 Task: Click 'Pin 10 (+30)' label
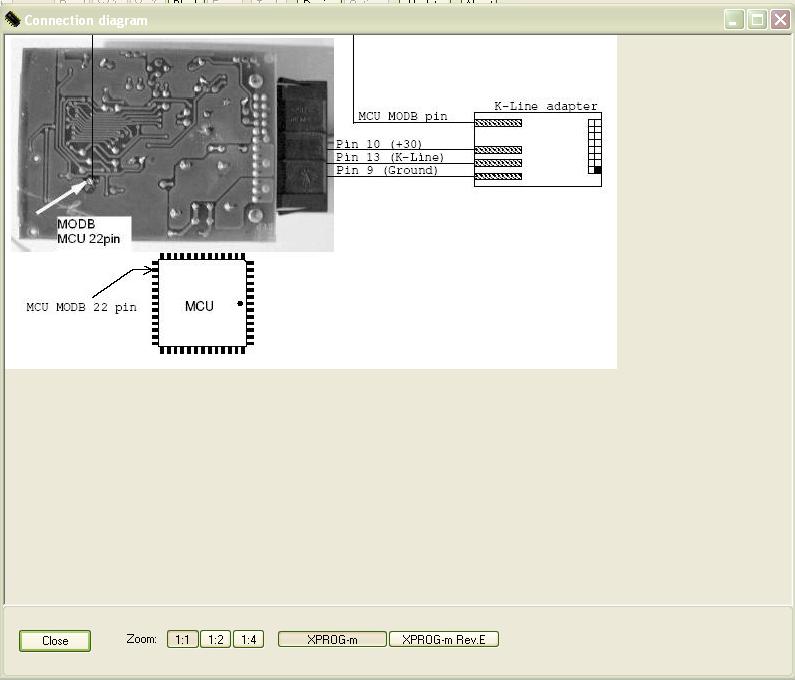point(379,144)
